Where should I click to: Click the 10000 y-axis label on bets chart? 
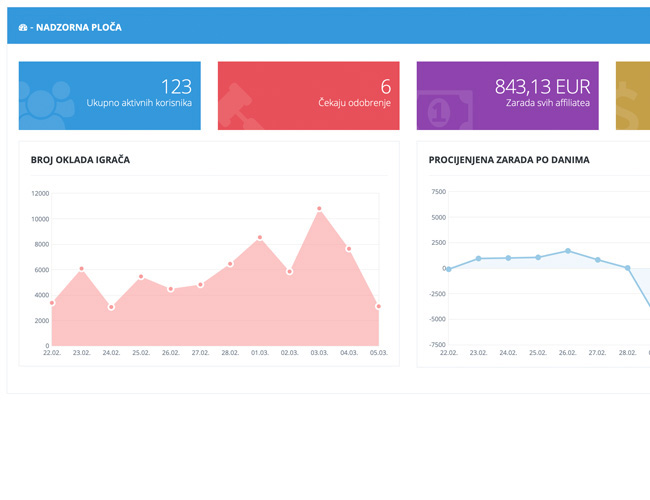pos(40,219)
